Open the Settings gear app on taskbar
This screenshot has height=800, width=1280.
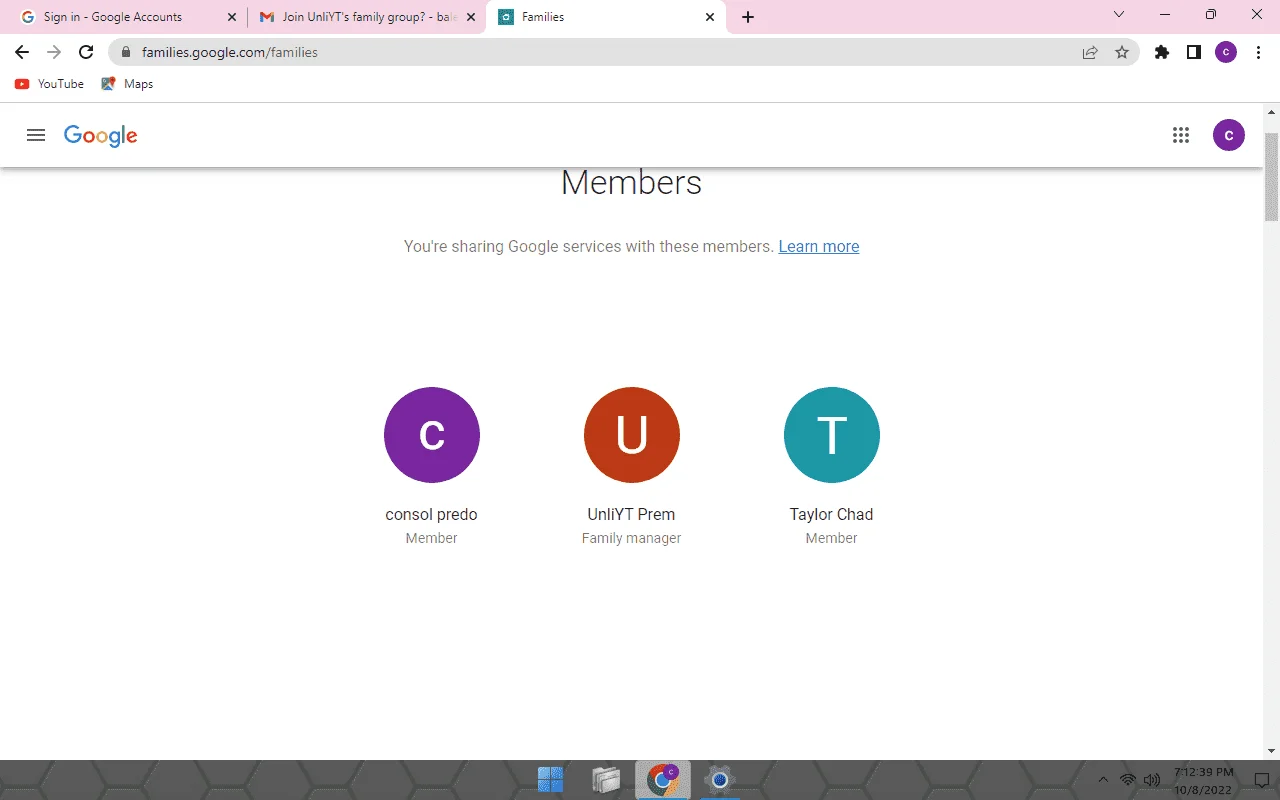pyautogui.click(x=719, y=780)
